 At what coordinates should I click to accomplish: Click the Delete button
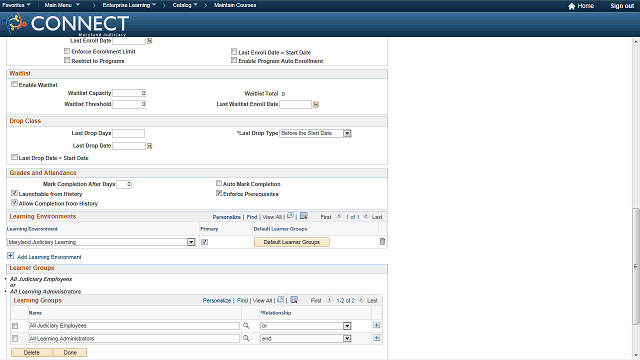[x=31, y=352]
